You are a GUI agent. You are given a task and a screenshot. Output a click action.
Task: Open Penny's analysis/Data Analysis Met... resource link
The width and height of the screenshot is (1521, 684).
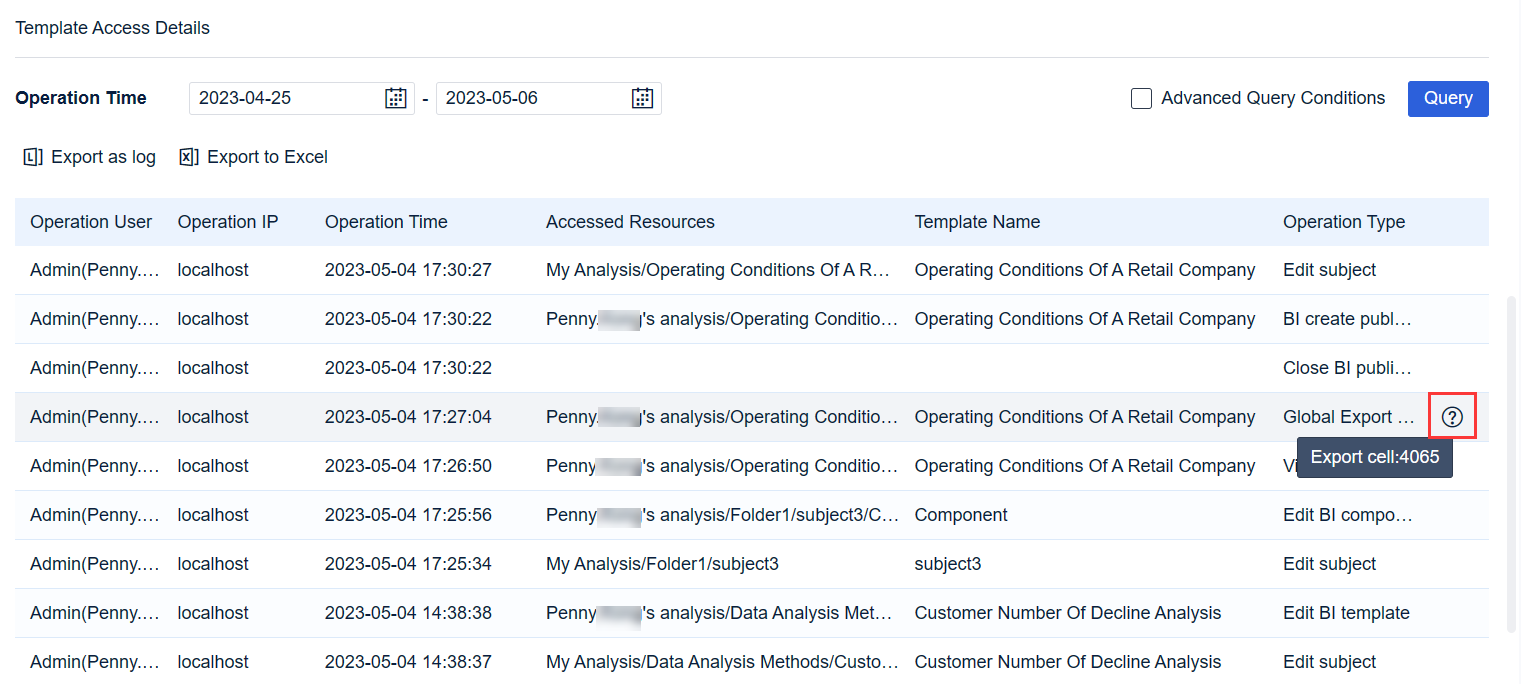tap(719, 612)
